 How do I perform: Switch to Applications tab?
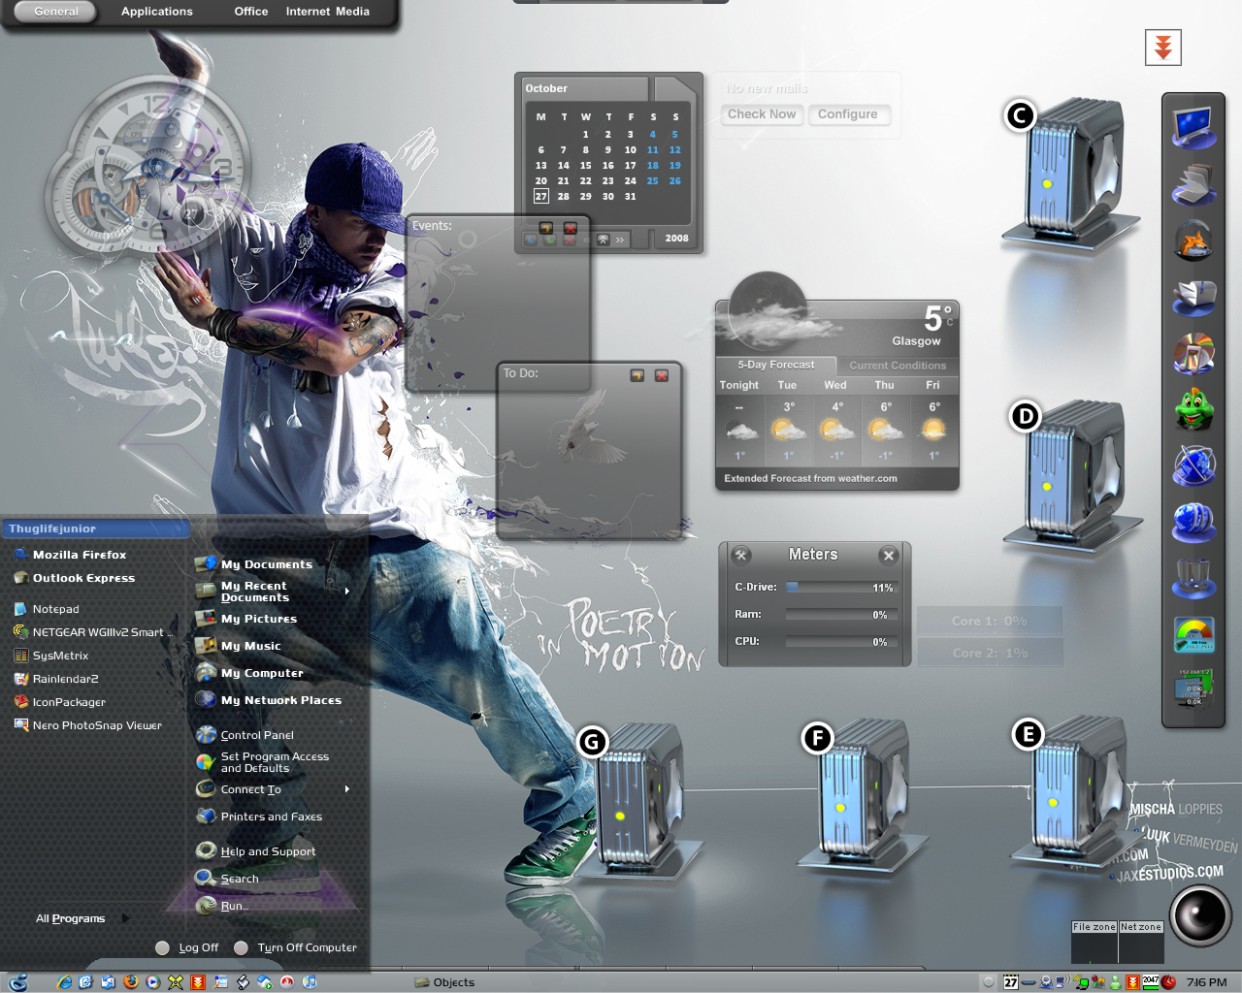point(157,11)
